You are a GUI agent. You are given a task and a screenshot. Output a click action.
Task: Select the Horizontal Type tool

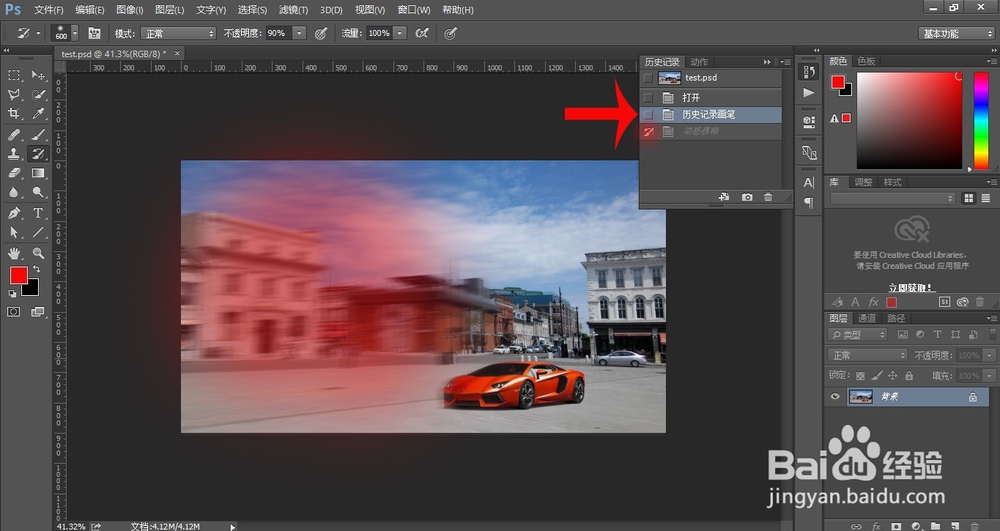tap(38, 213)
